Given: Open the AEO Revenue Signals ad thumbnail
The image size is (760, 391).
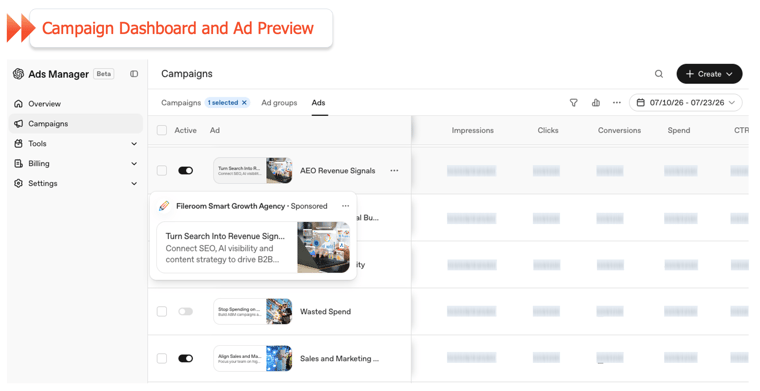Looking at the screenshot, I should point(253,171).
